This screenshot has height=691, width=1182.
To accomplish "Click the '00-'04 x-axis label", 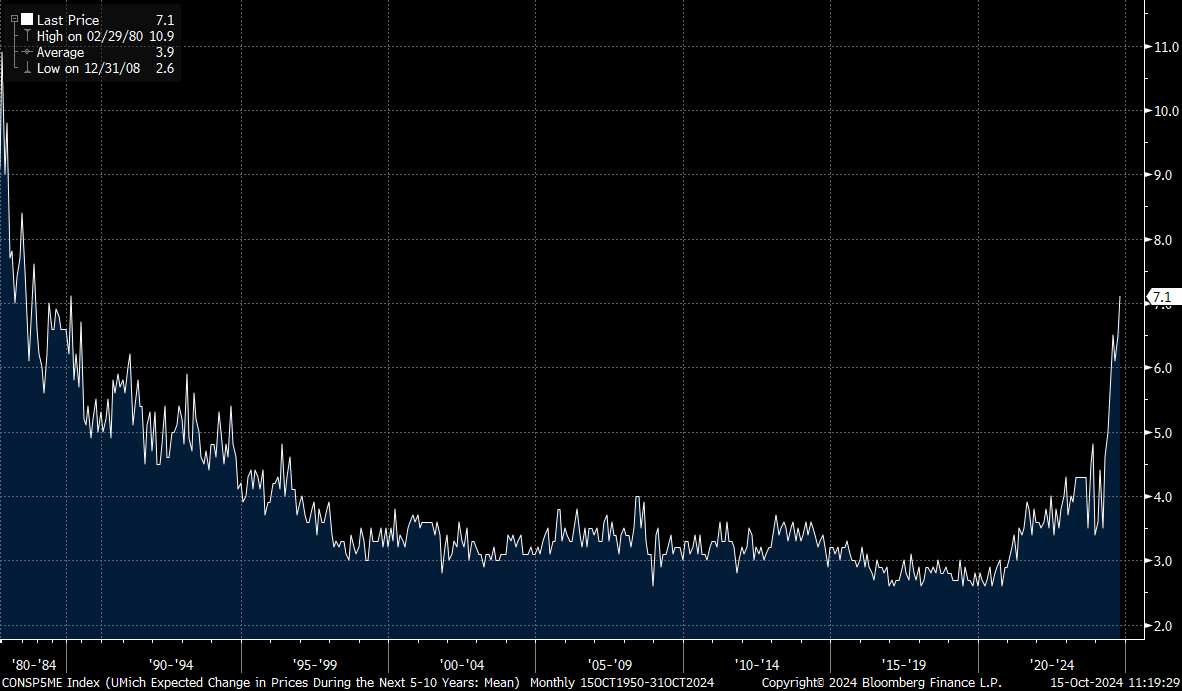I will point(462,665).
